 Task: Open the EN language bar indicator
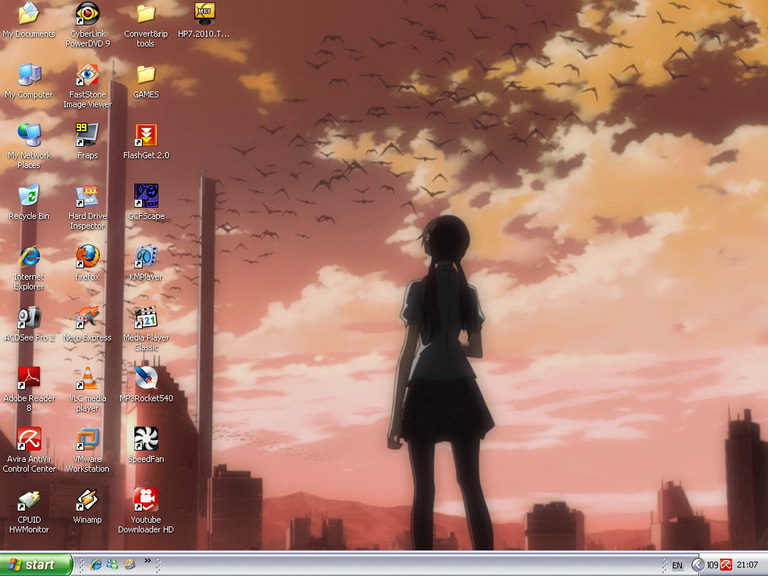[x=677, y=565]
